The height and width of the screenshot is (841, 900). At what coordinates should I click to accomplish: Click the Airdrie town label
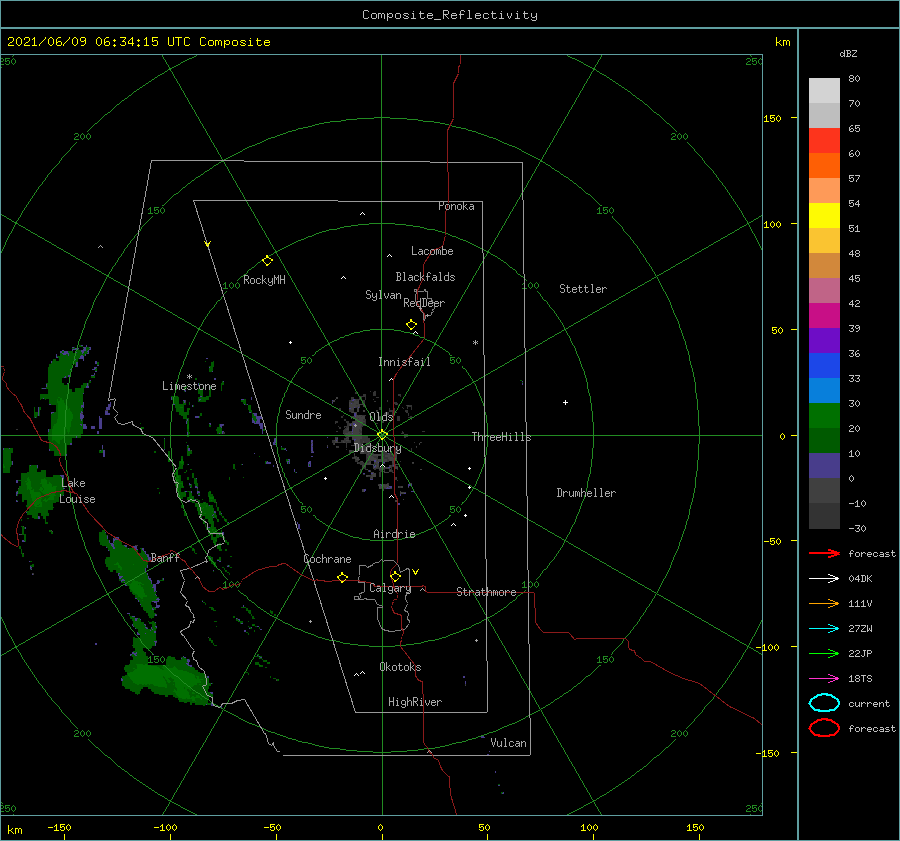coord(394,534)
